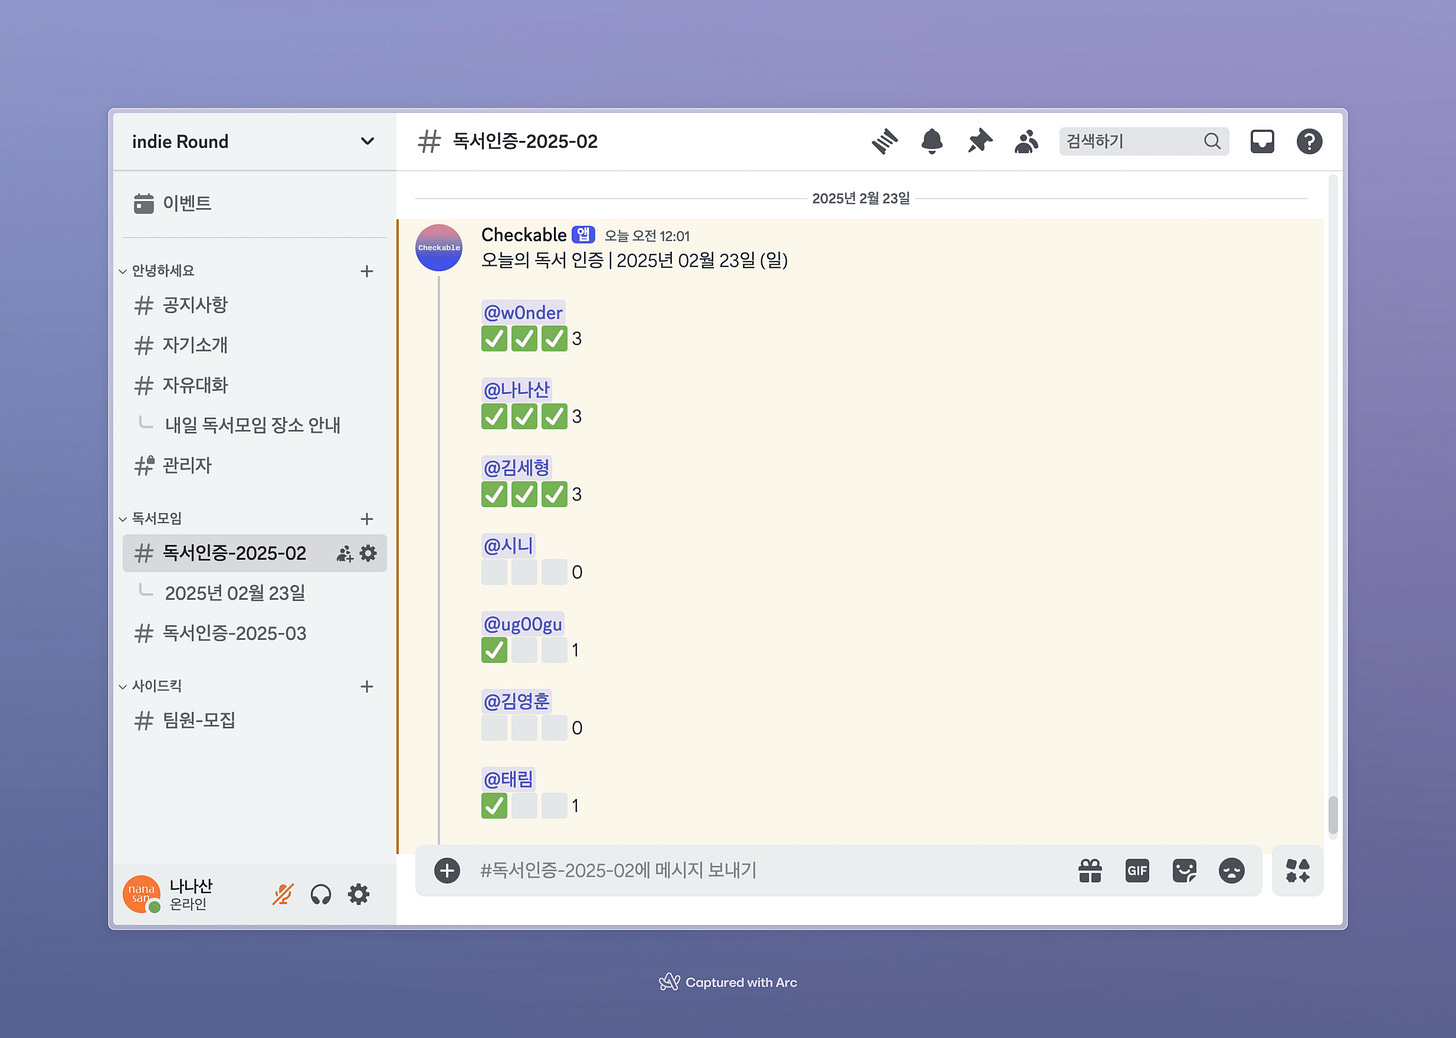Open the GIF picker
Viewport: 1456px width, 1038px height.
[x=1137, y=870]
